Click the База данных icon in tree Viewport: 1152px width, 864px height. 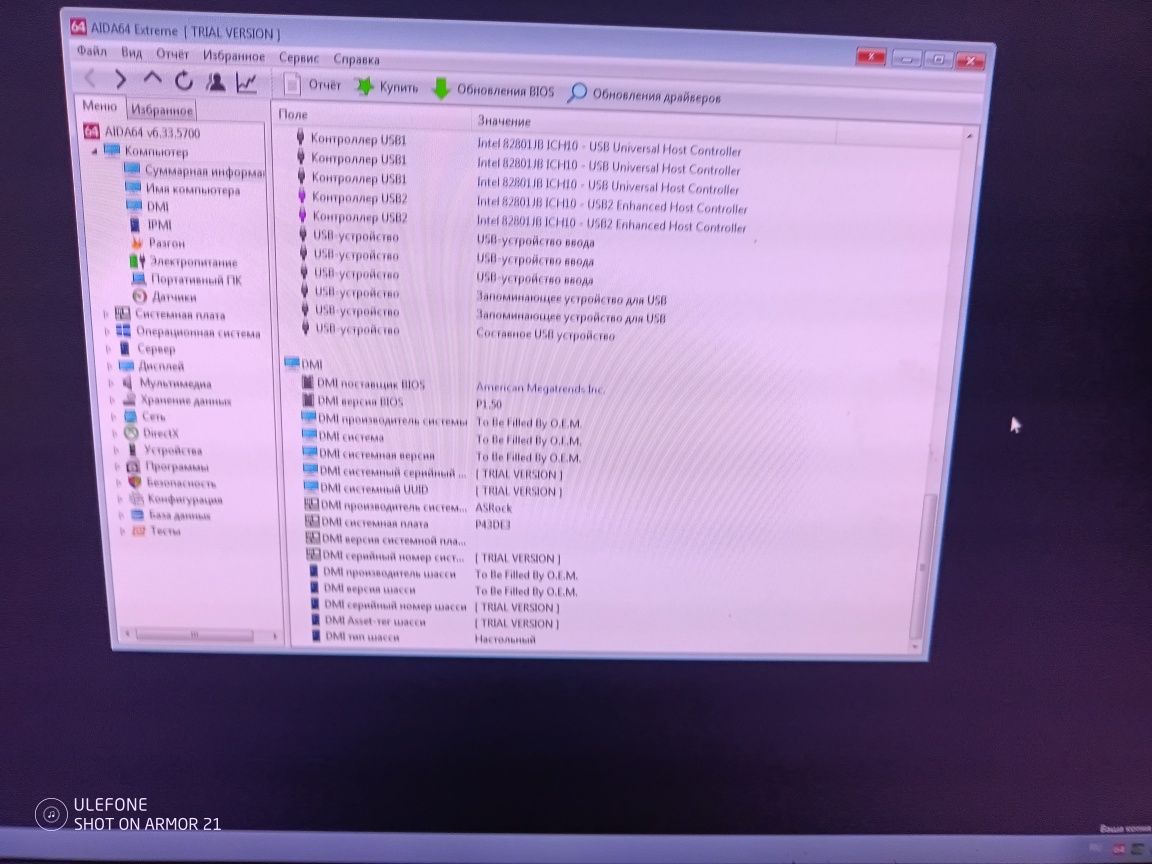137,515
